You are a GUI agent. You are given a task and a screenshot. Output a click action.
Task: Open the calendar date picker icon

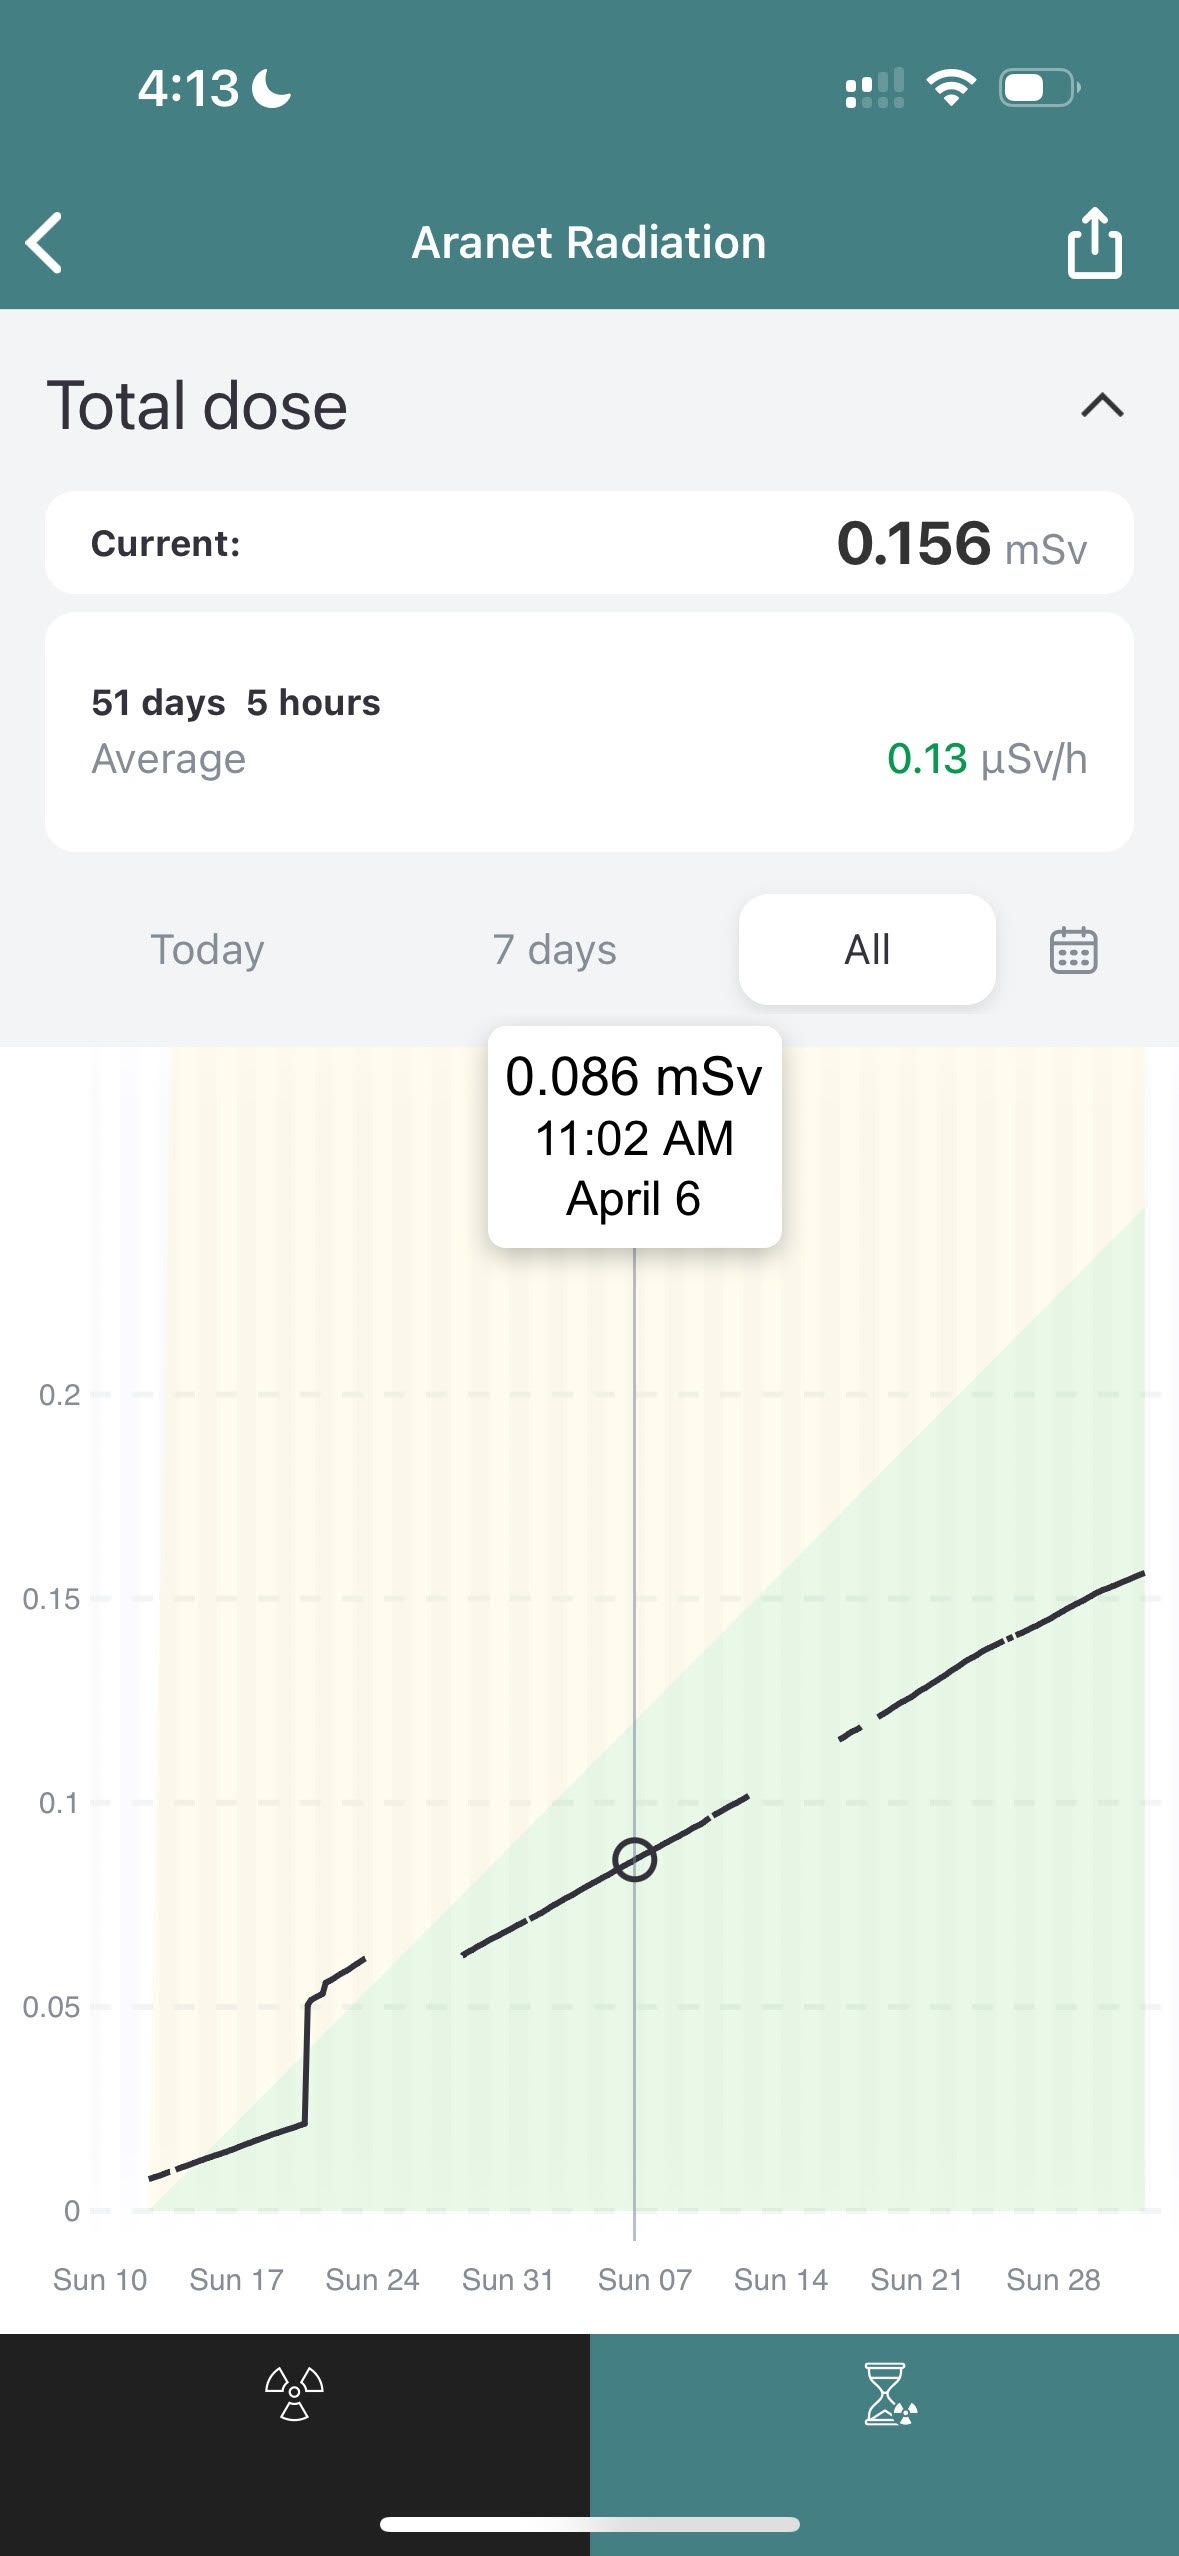coord(1073,950)
